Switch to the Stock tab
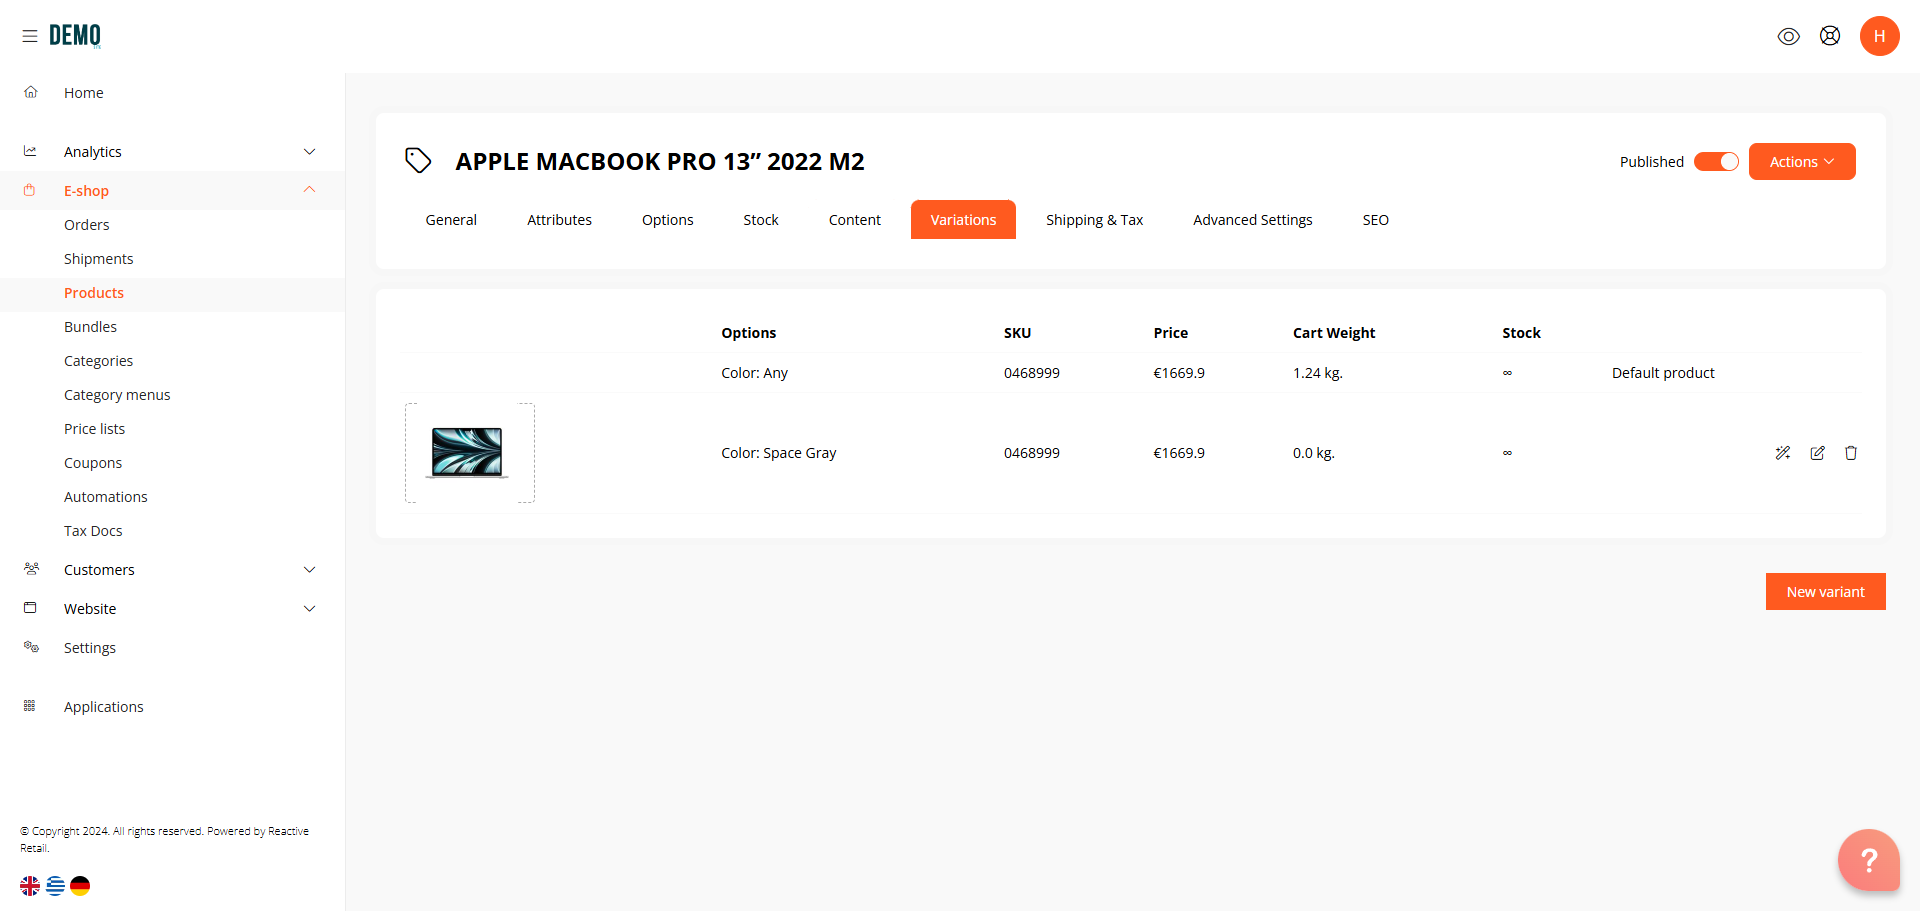1920x911 pixels. point(761,219)
